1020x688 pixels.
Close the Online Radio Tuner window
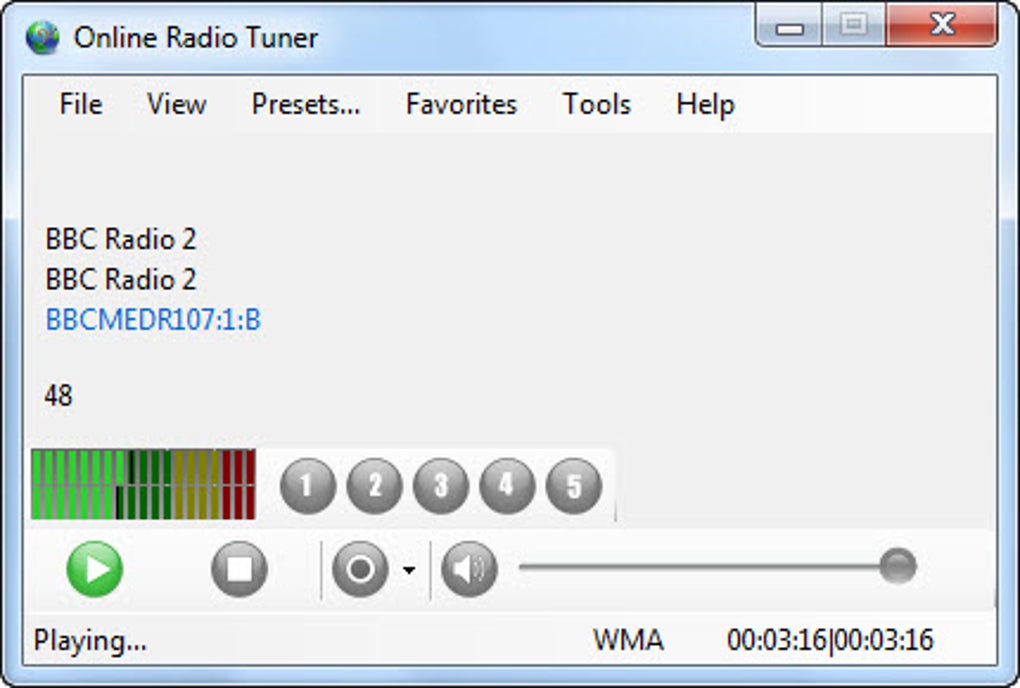pyautogui.click(x=942, y=26)
